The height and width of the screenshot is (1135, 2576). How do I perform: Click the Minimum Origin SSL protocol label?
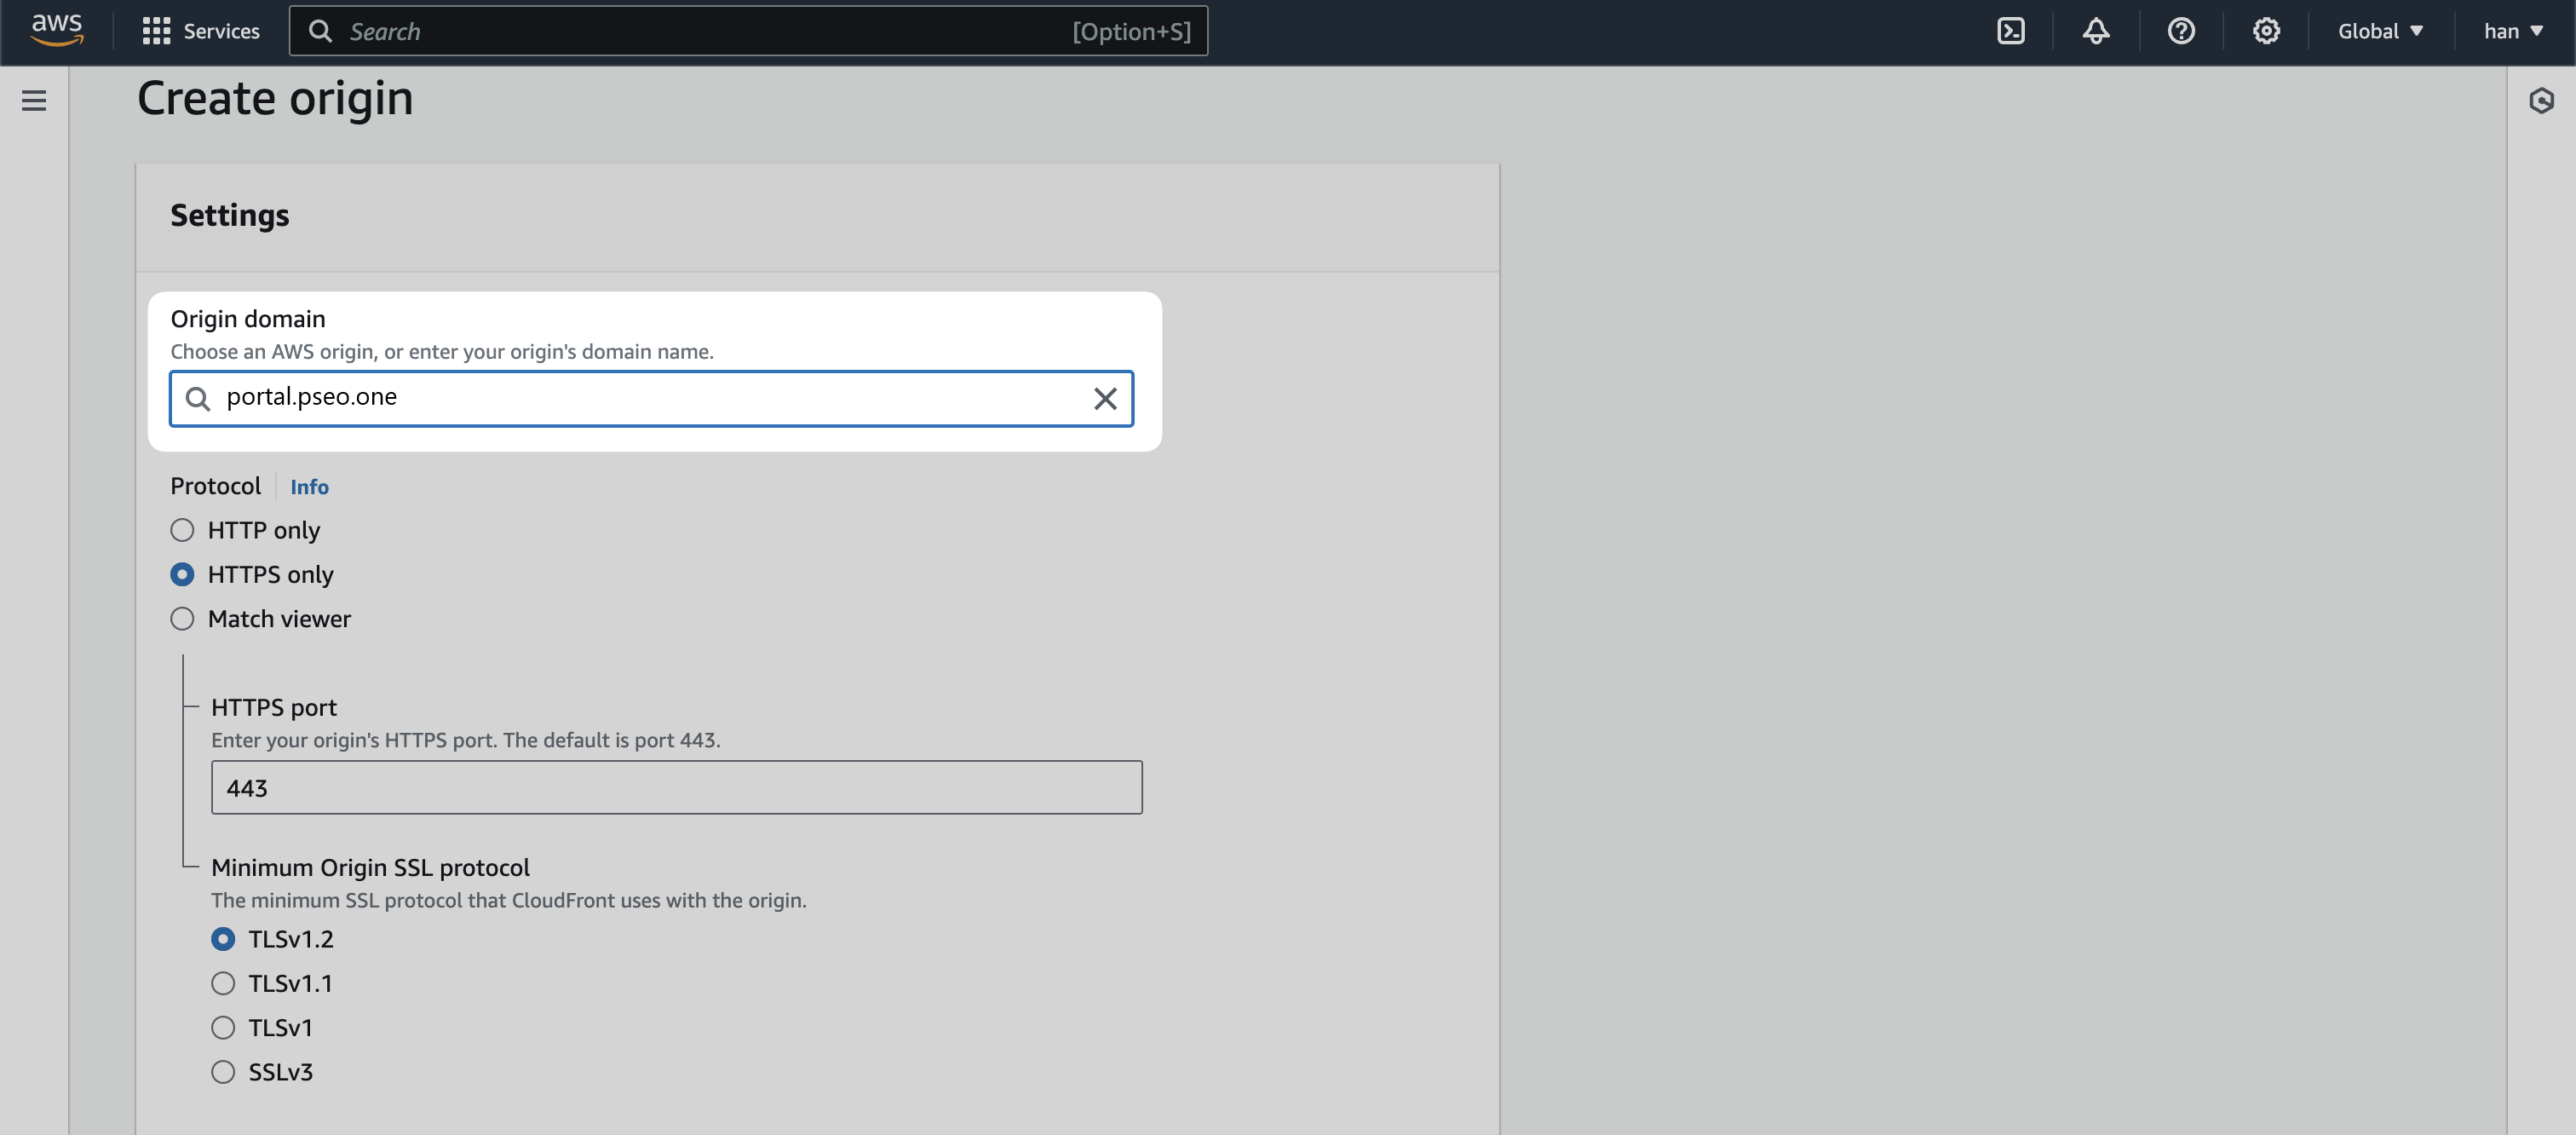point(370,867)
